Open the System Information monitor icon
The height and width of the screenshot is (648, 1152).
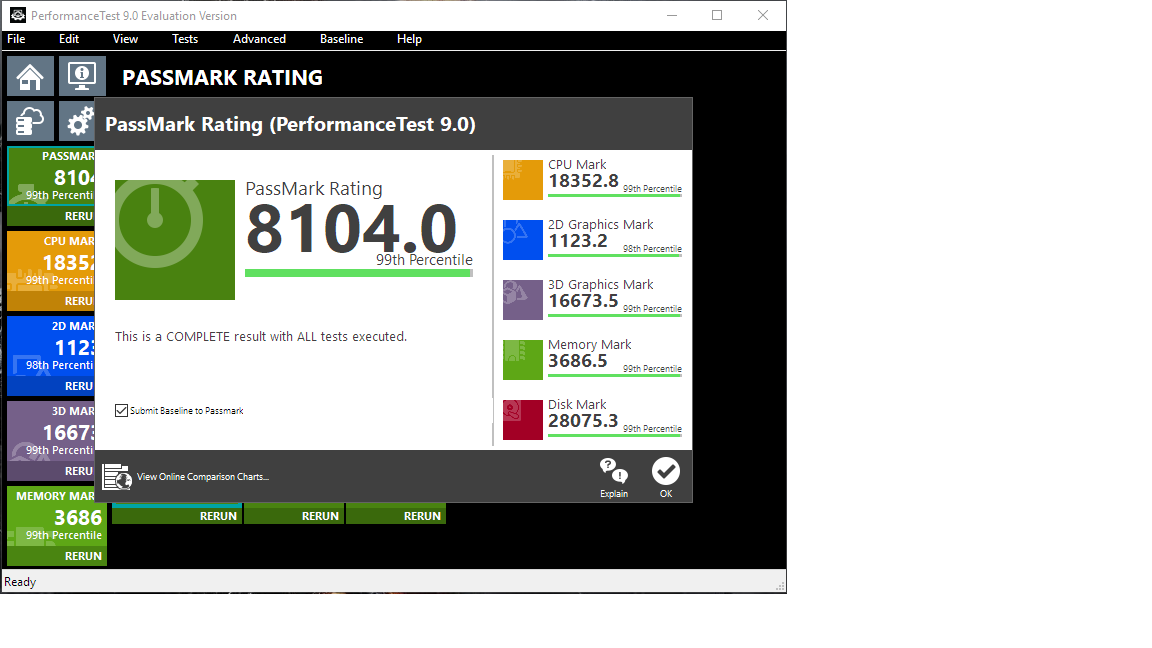pyautogui.click(x=82, y=76)
